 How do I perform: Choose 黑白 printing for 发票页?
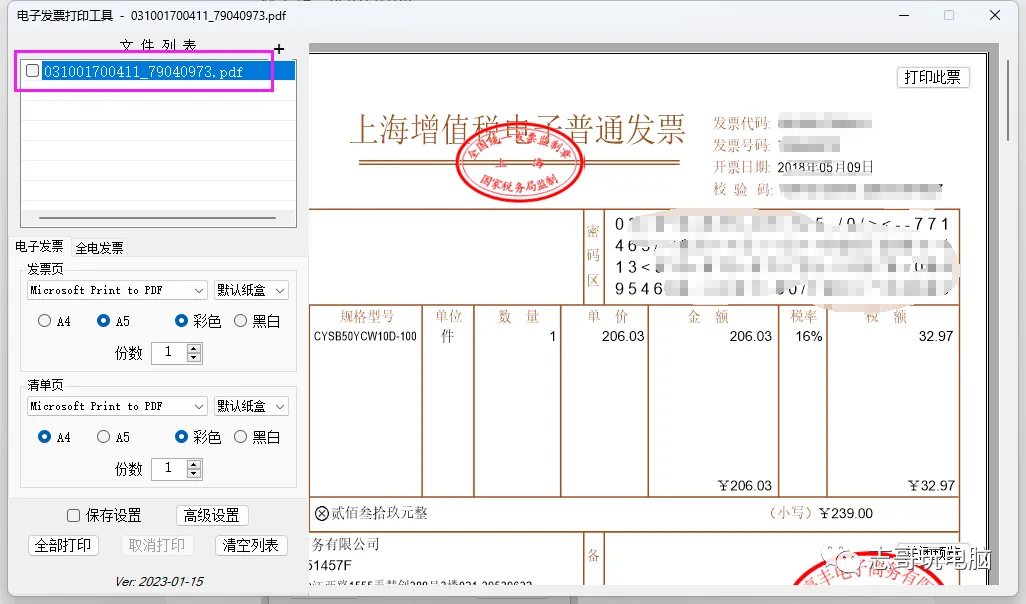241,321
